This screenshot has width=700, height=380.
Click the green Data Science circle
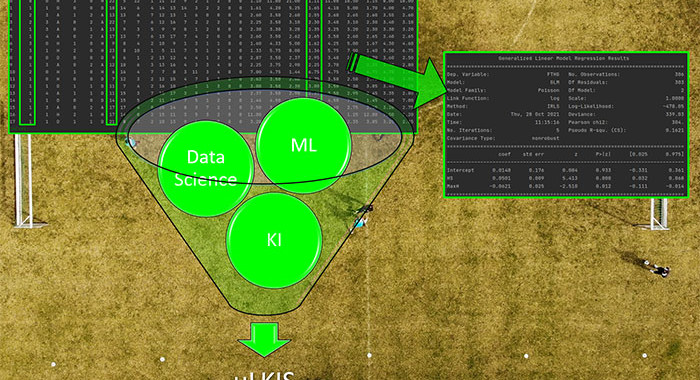(206, 168)
